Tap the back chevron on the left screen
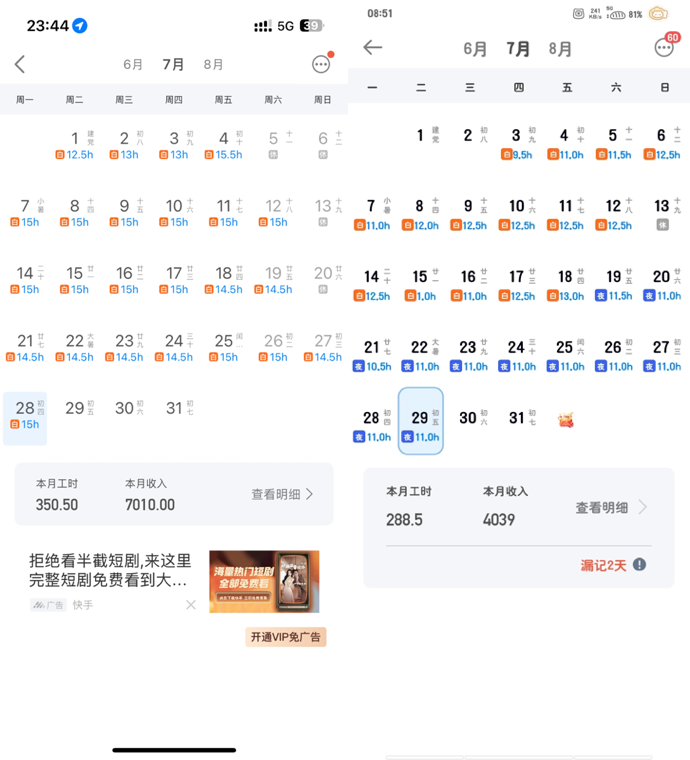 [20, 64]
